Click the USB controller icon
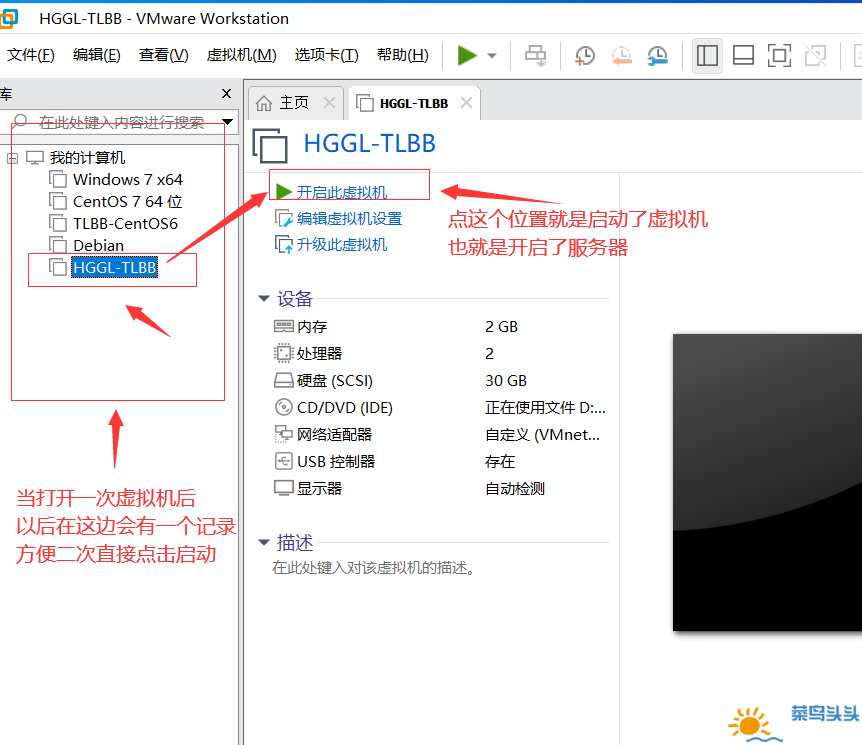 click(284, 461)
